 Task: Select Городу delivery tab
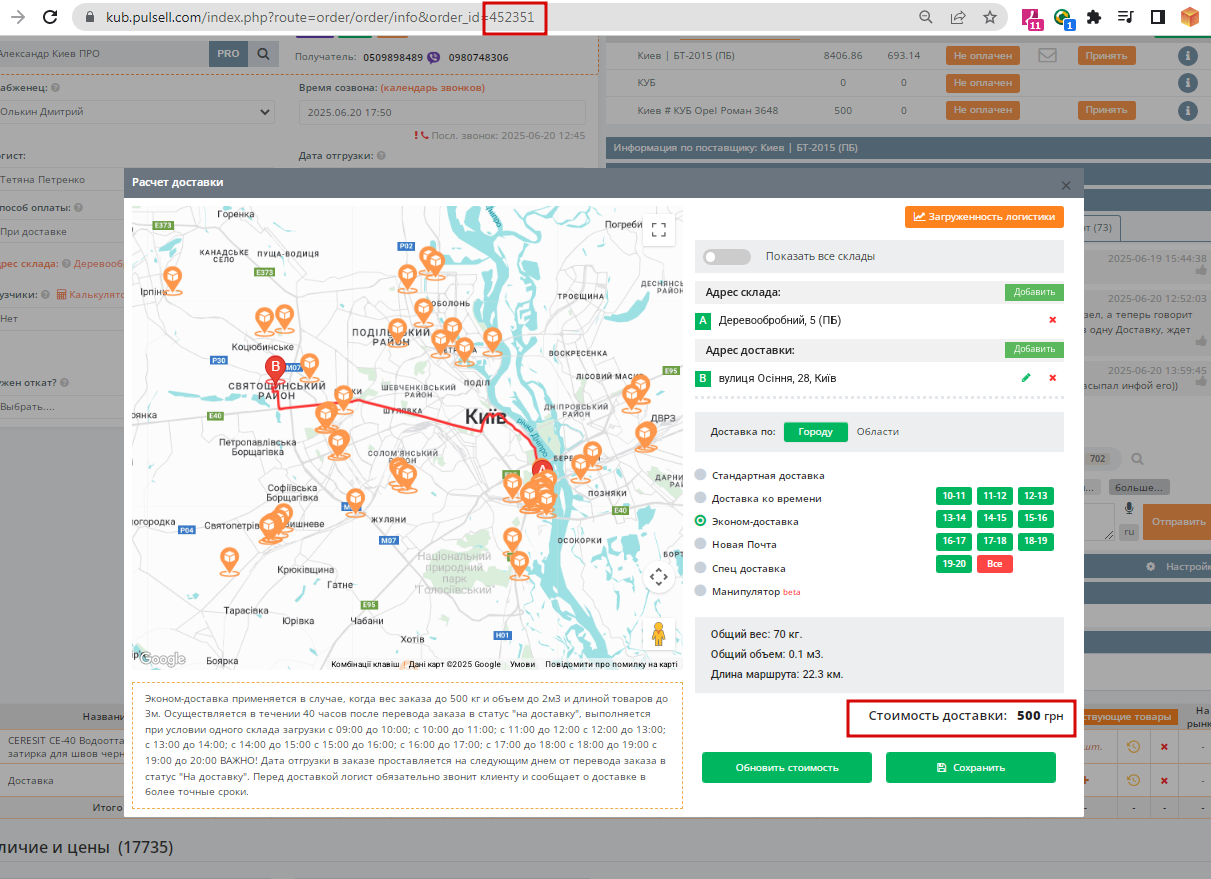[816, 432]
